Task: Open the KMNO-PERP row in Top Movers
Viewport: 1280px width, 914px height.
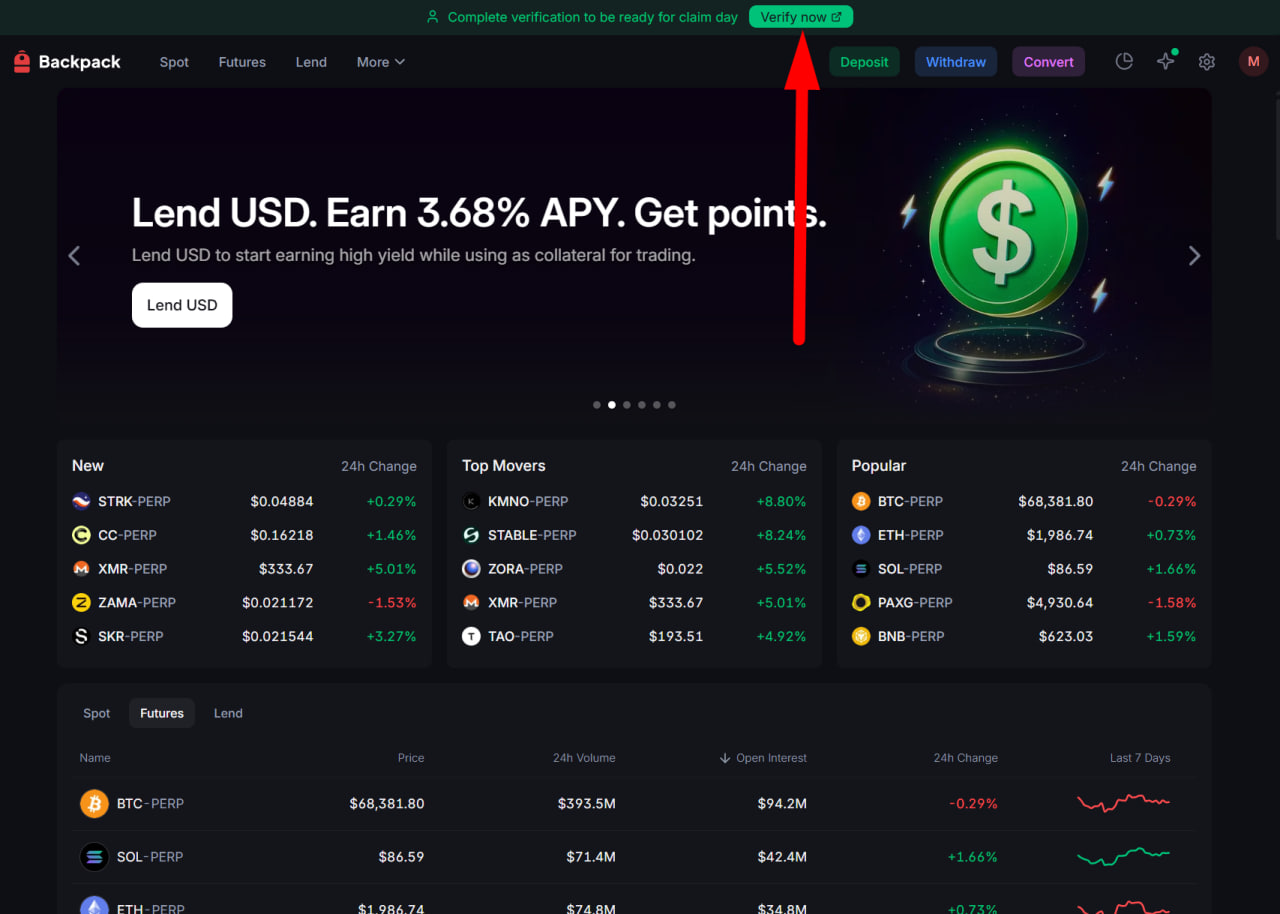Action: coord(634,501)
